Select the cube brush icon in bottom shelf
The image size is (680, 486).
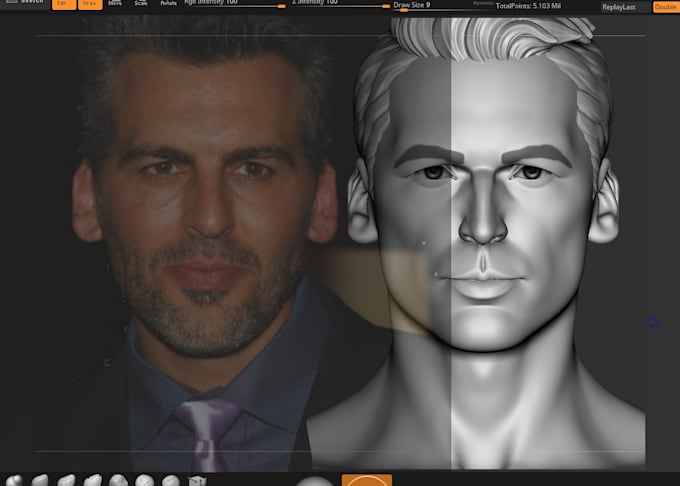pos(197,481)
